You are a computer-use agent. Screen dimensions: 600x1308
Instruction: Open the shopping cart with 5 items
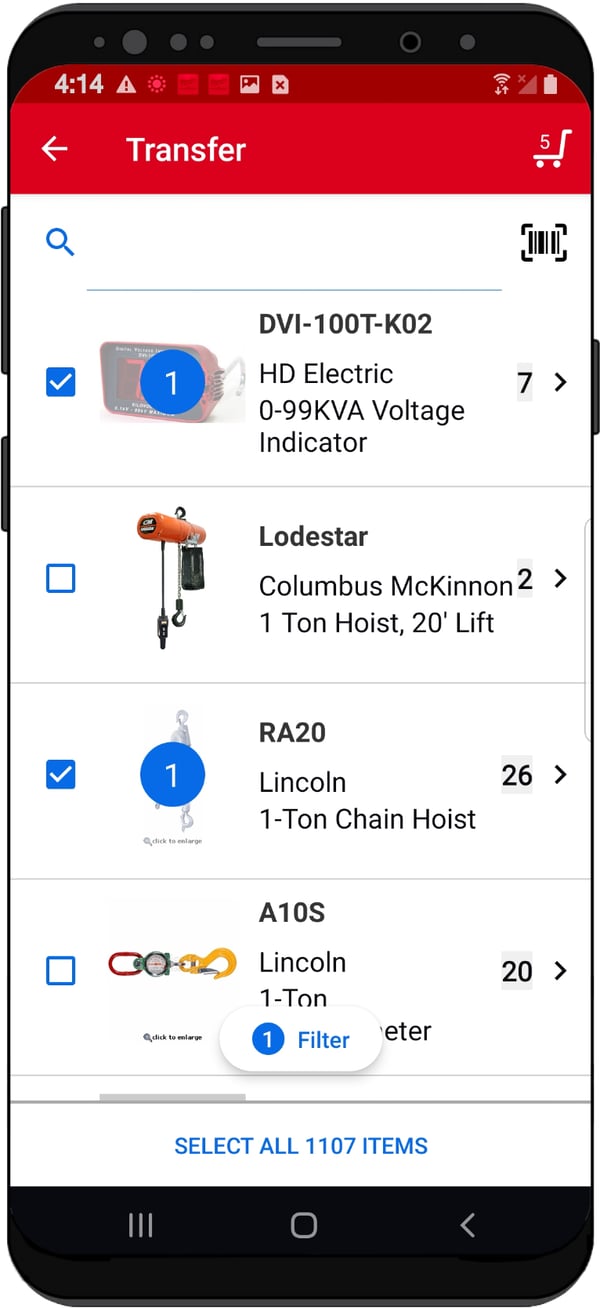click(x=550, y=148)
